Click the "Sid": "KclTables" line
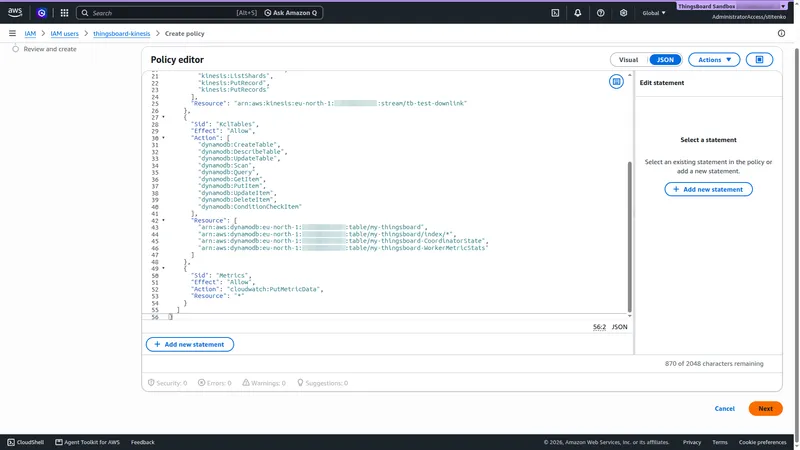800x450 pixels. [224, 124]
